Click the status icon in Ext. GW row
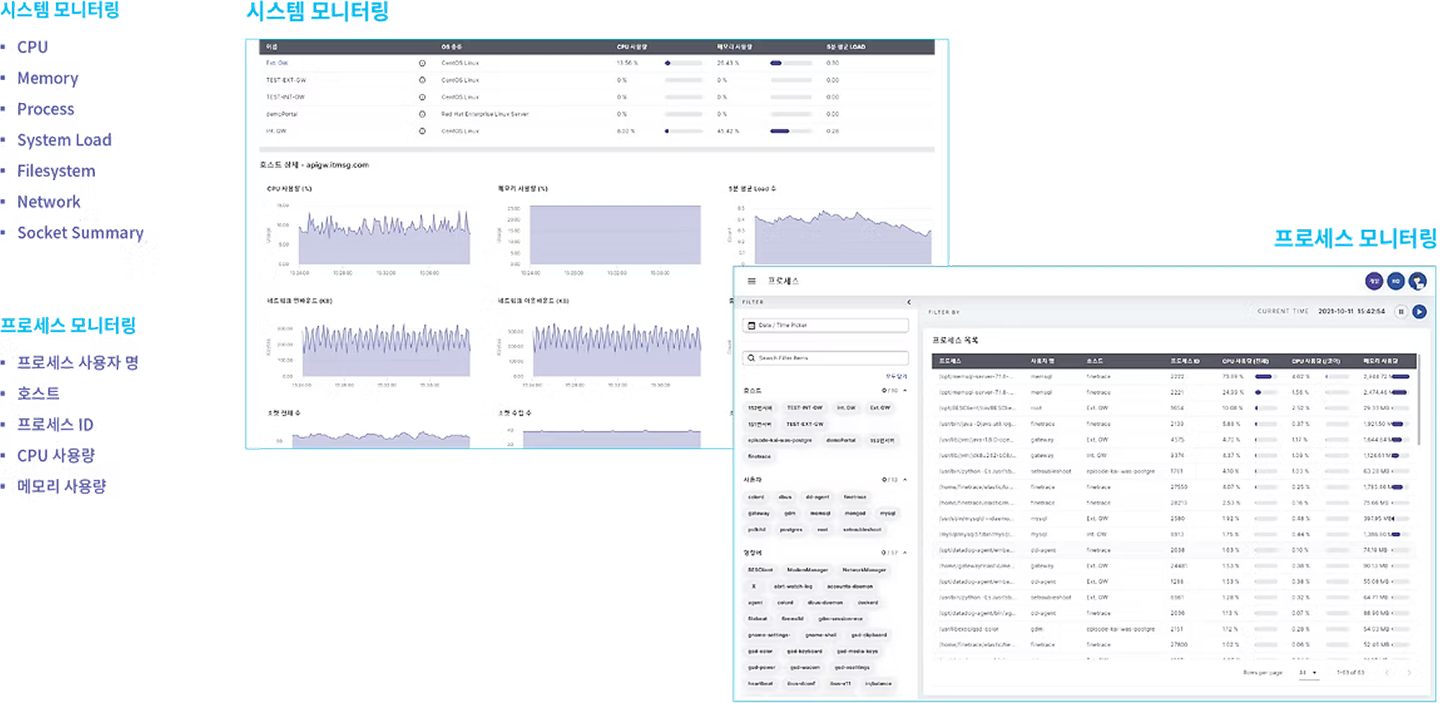 [x=422, y=63]
